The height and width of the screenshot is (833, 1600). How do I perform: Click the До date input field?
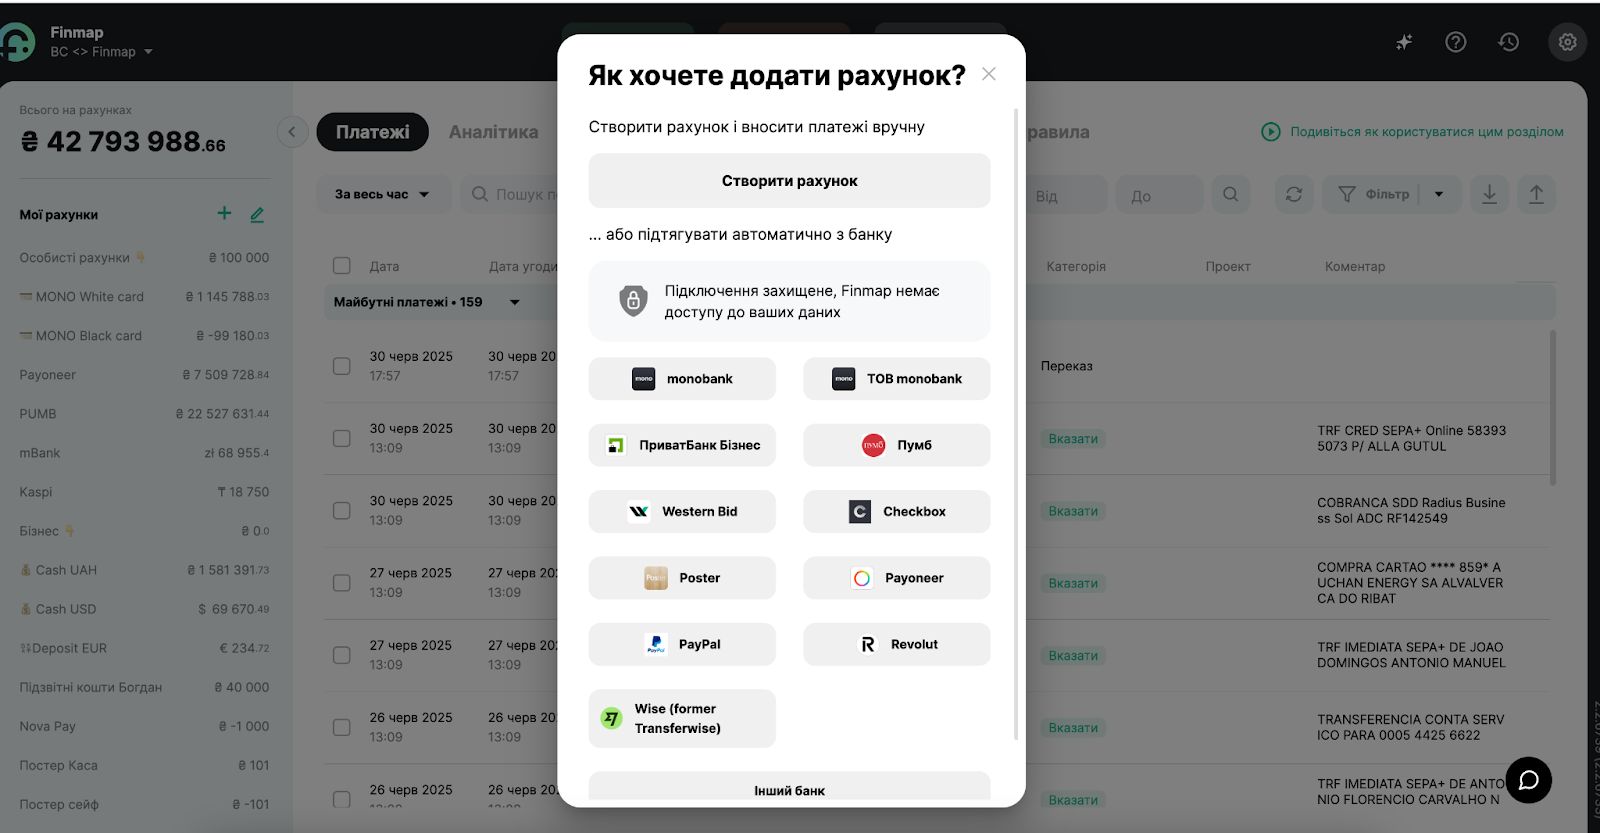[x=1159, y=195]
